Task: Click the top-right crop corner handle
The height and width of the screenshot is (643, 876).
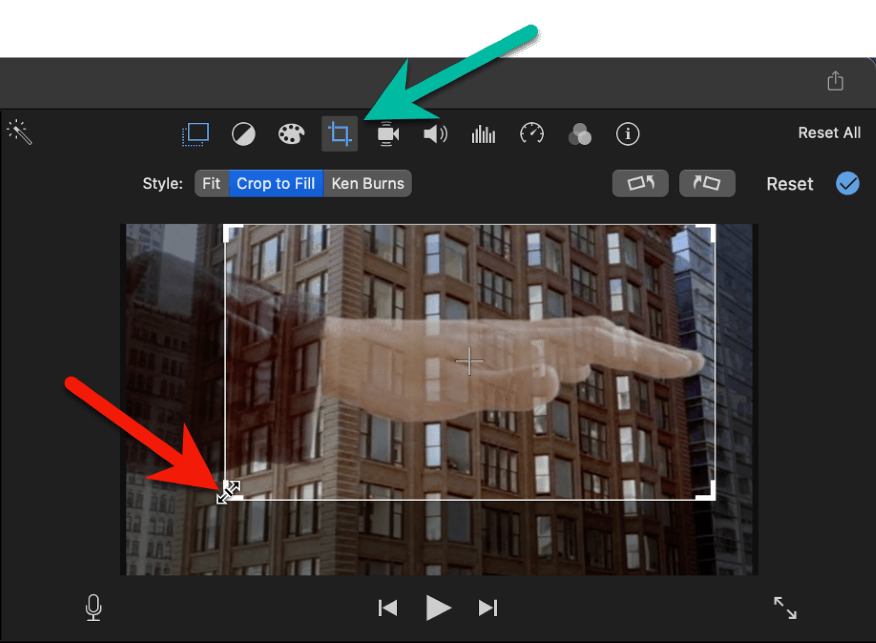Action: [708, 231]
